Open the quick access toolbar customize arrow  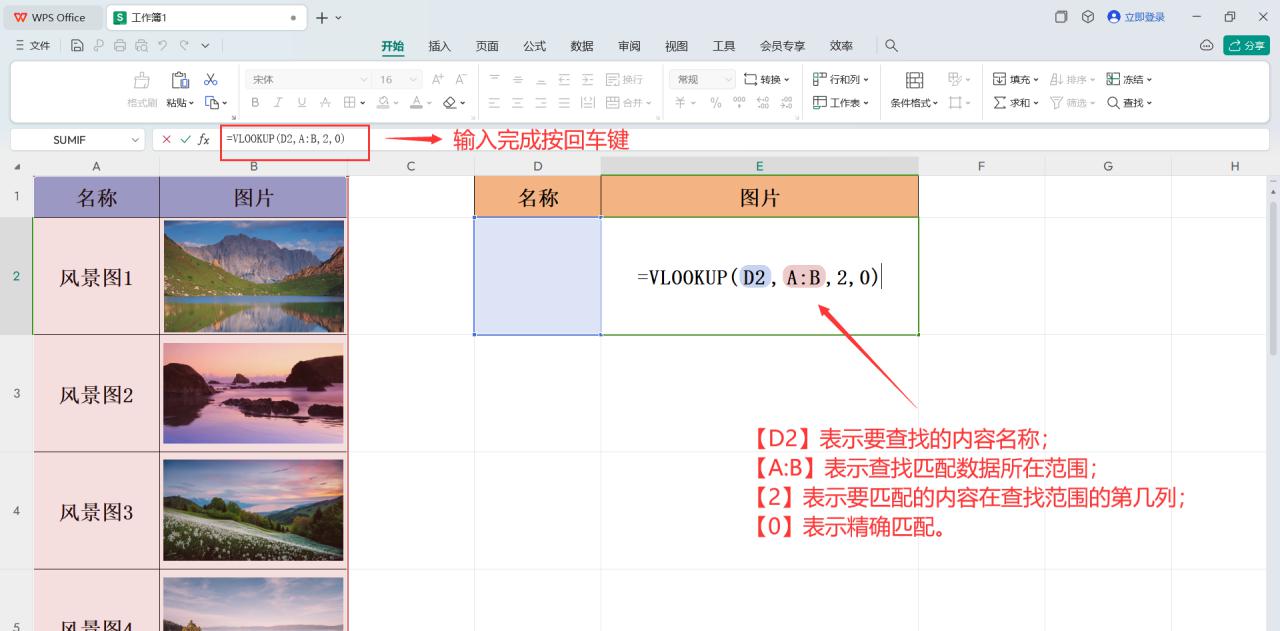(x=205, y=46)
